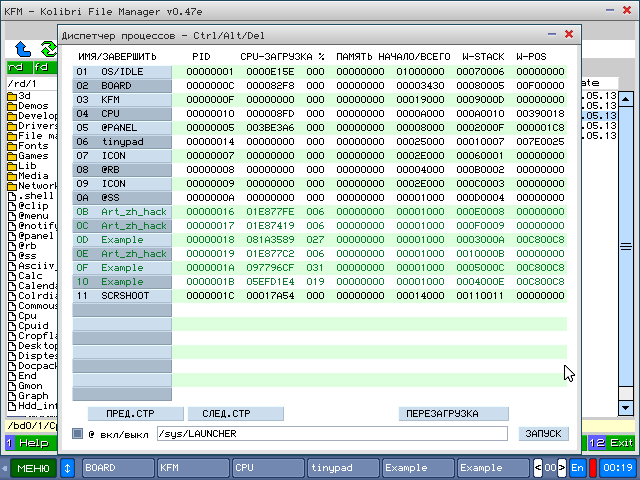This screenshot has height=480, width=640.
Task: Click the ПРЕД.СТР previous page button
Action: click(x=128, y=413)
